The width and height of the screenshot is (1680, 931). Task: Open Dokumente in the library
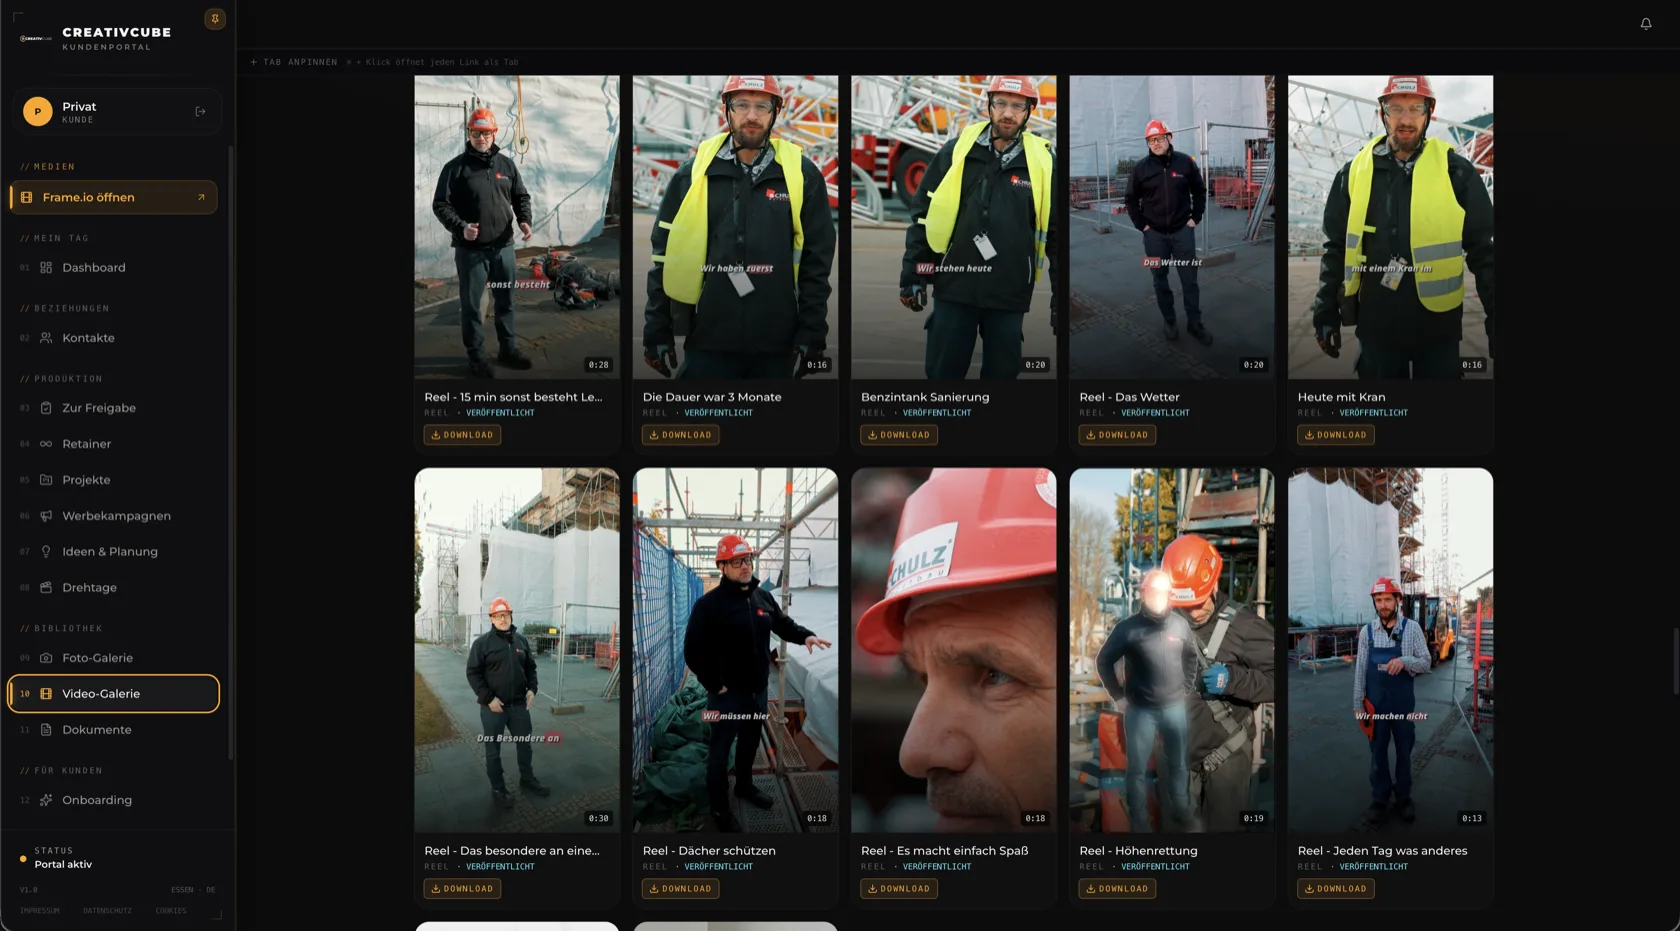[x=113, y=730]
